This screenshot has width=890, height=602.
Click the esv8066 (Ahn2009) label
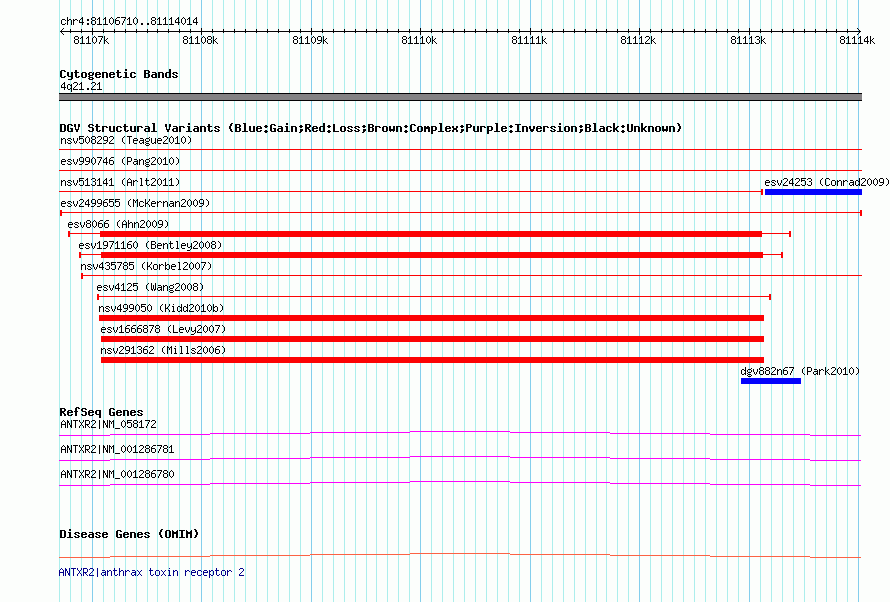tap(118, 224)
